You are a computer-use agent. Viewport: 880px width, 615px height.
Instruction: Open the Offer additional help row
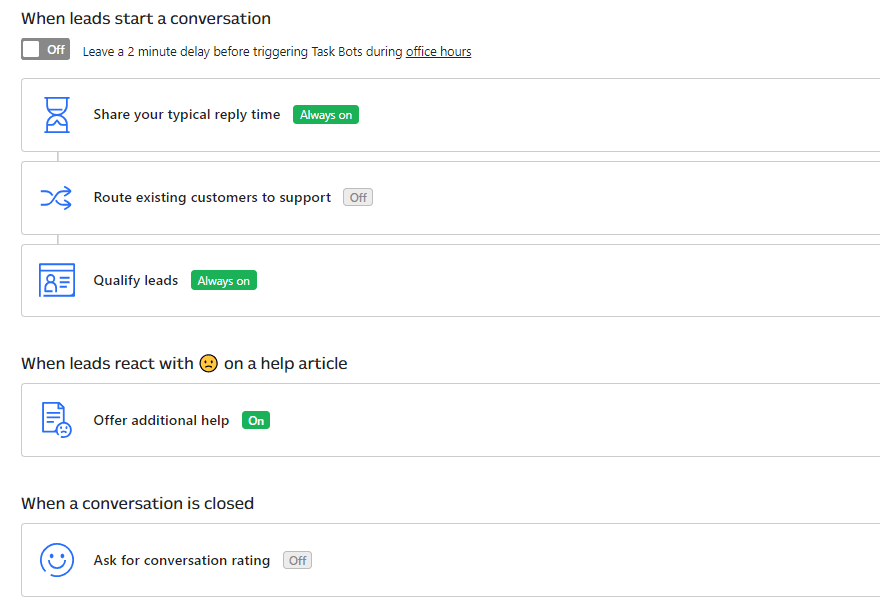(x=161, y=420)
